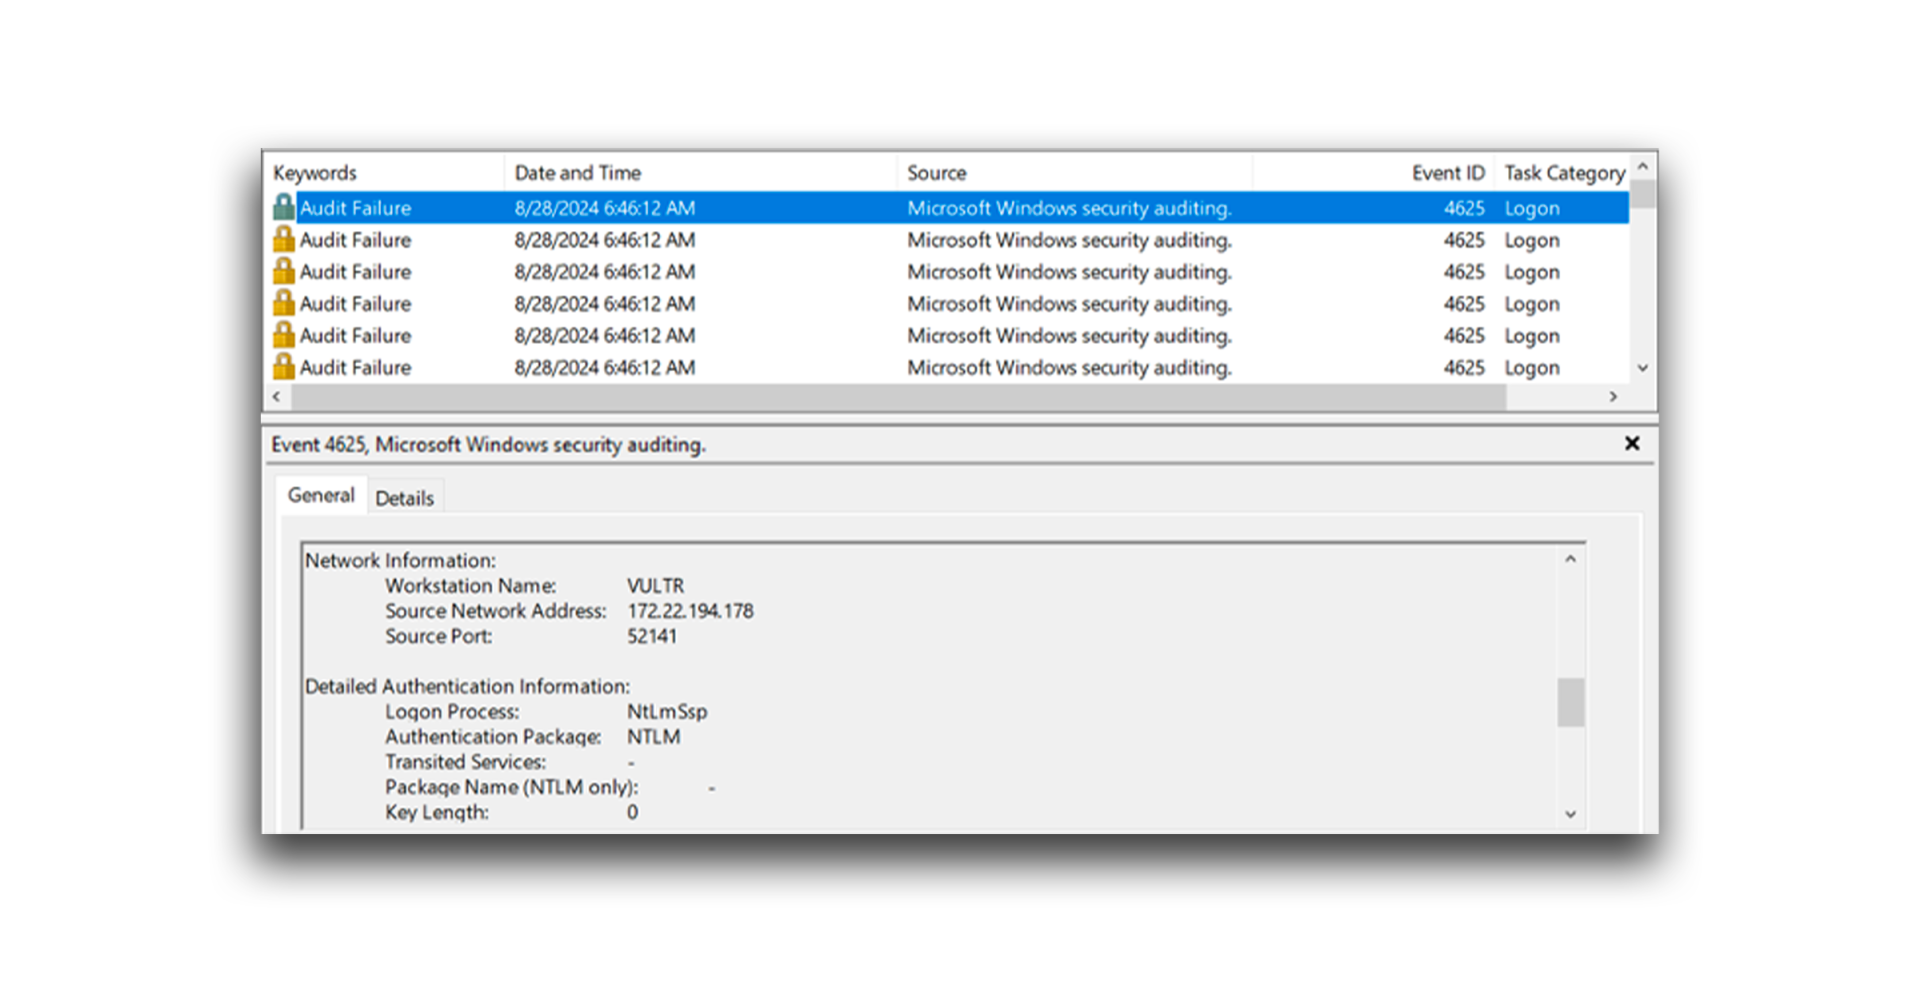Screen dimensions: 1920x982
Task: Click the down arrow on the event list scrollbar
Action: pos(1643,368)
